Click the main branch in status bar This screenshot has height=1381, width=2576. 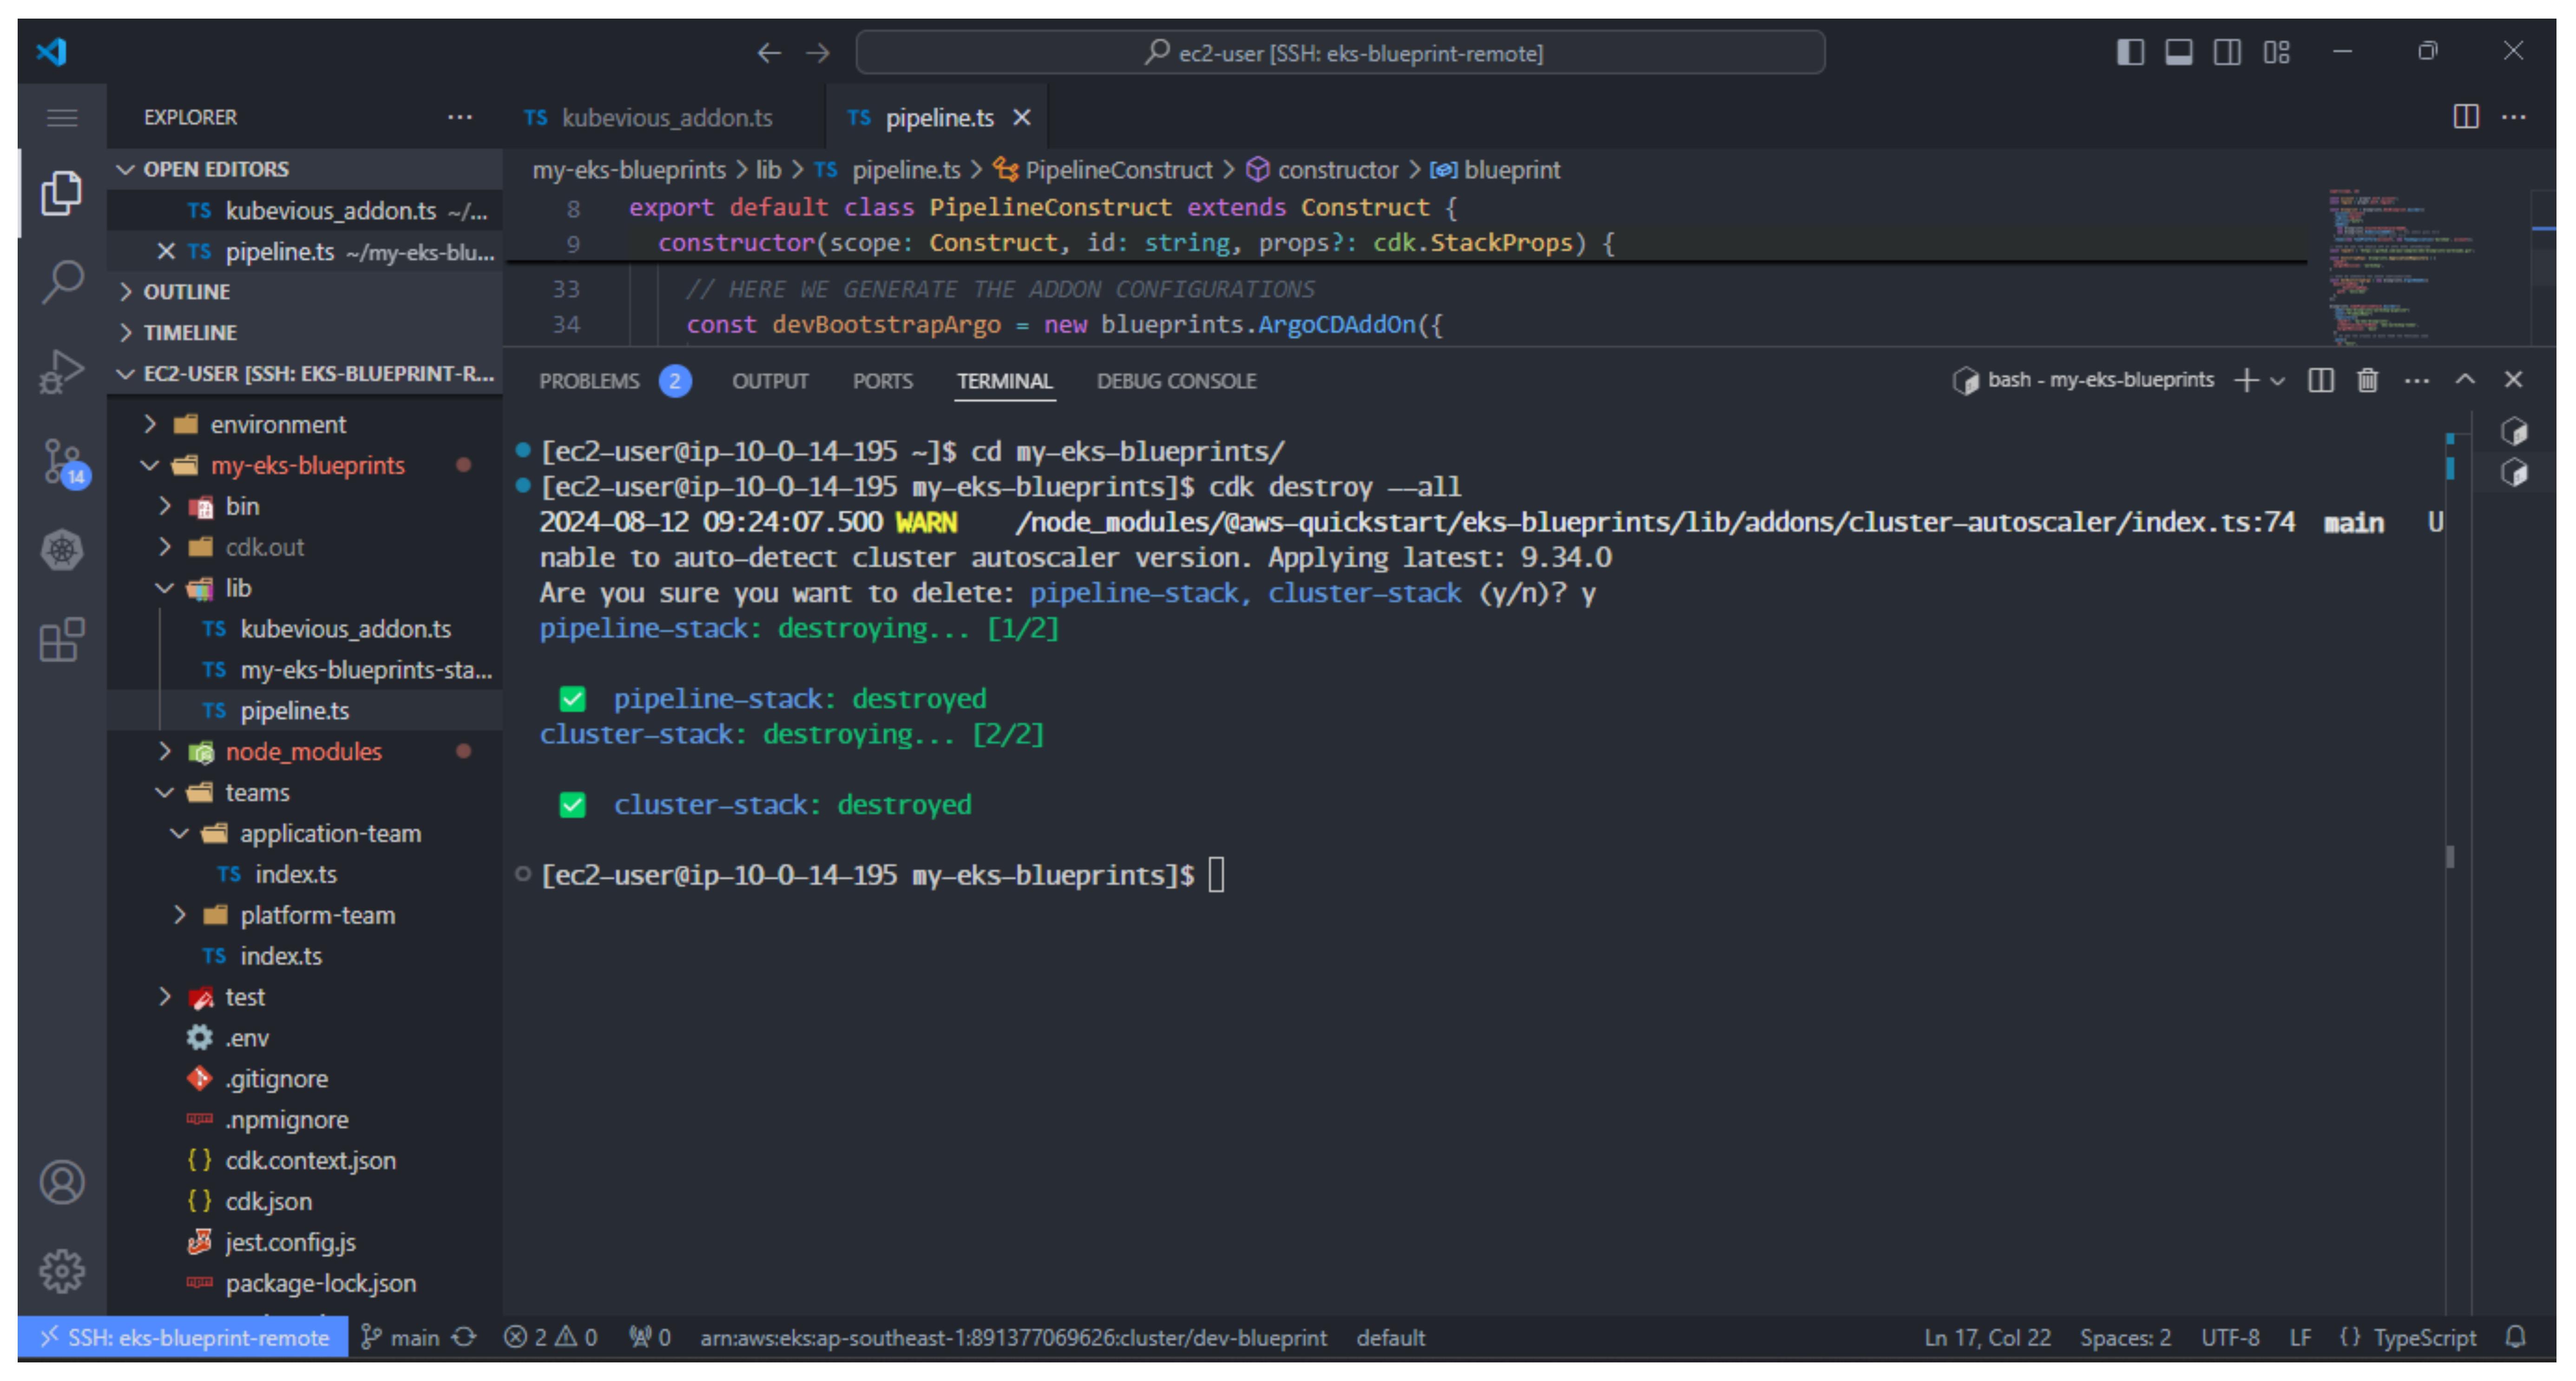coord(400,1338)
